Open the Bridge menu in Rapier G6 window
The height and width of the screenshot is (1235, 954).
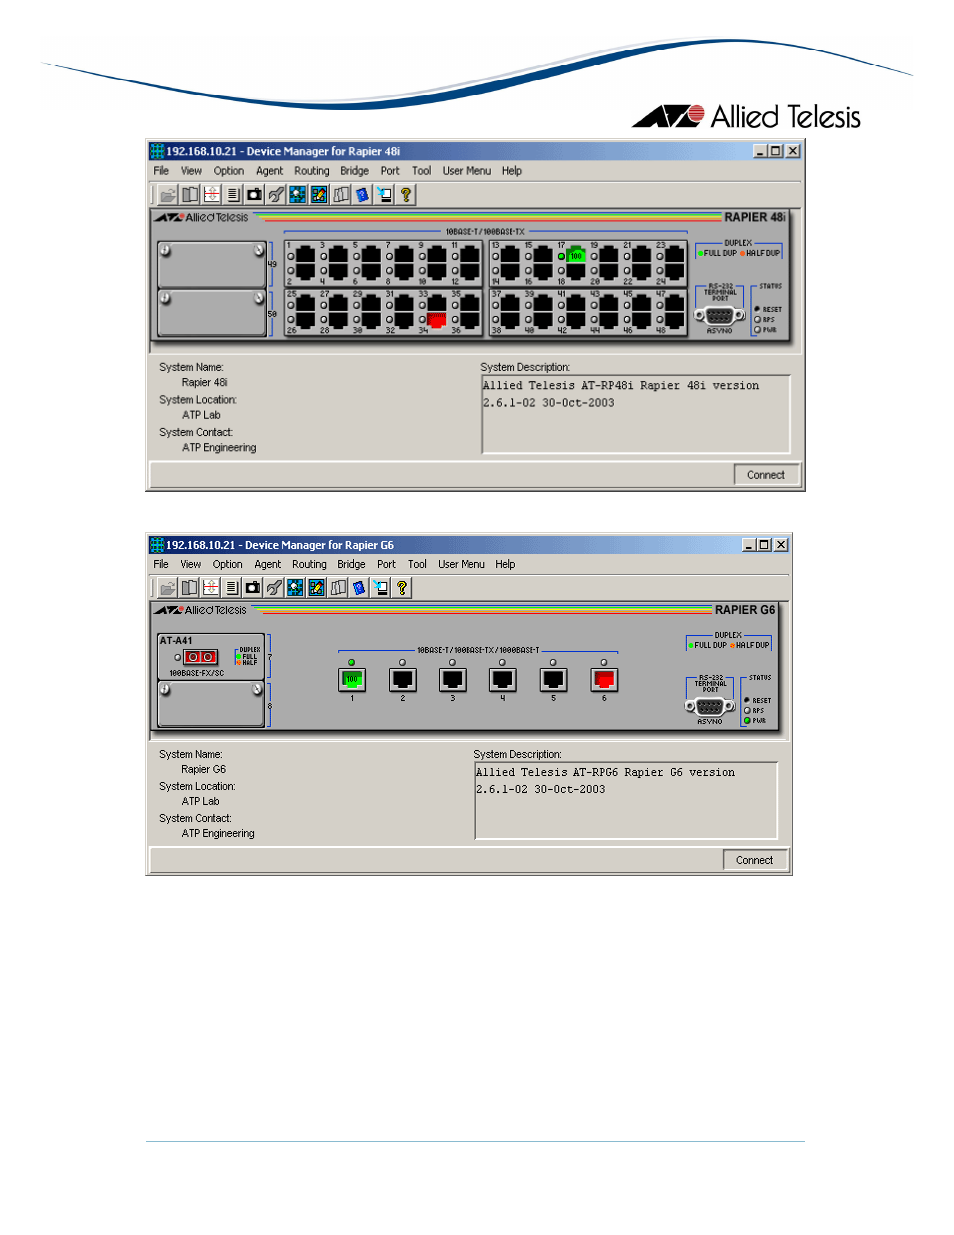352,565
